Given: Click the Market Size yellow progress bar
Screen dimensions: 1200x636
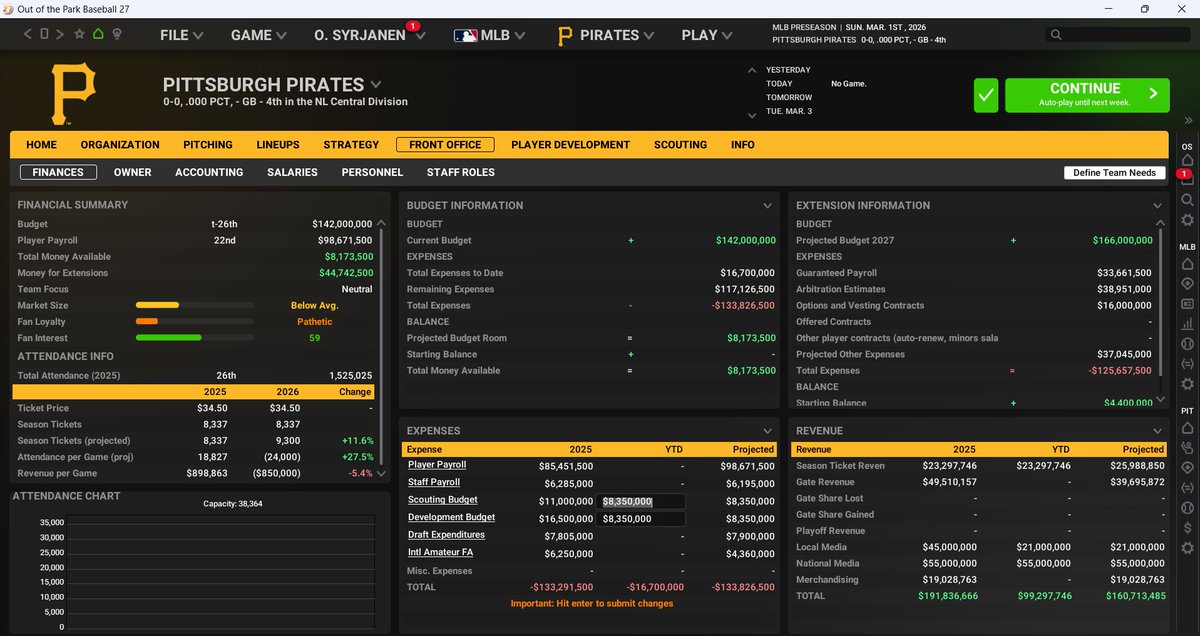Looking at the screenshot, I should point(157,305).
